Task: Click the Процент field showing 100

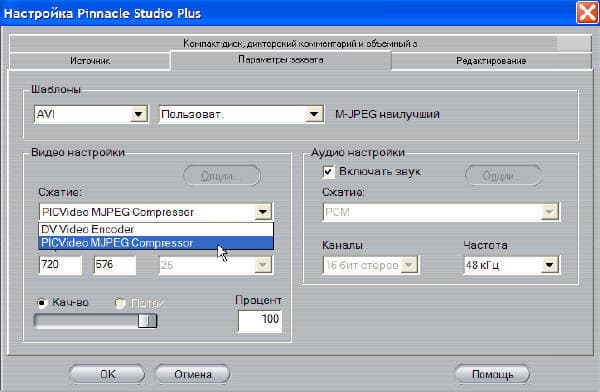Action: (x=260, y=321)
